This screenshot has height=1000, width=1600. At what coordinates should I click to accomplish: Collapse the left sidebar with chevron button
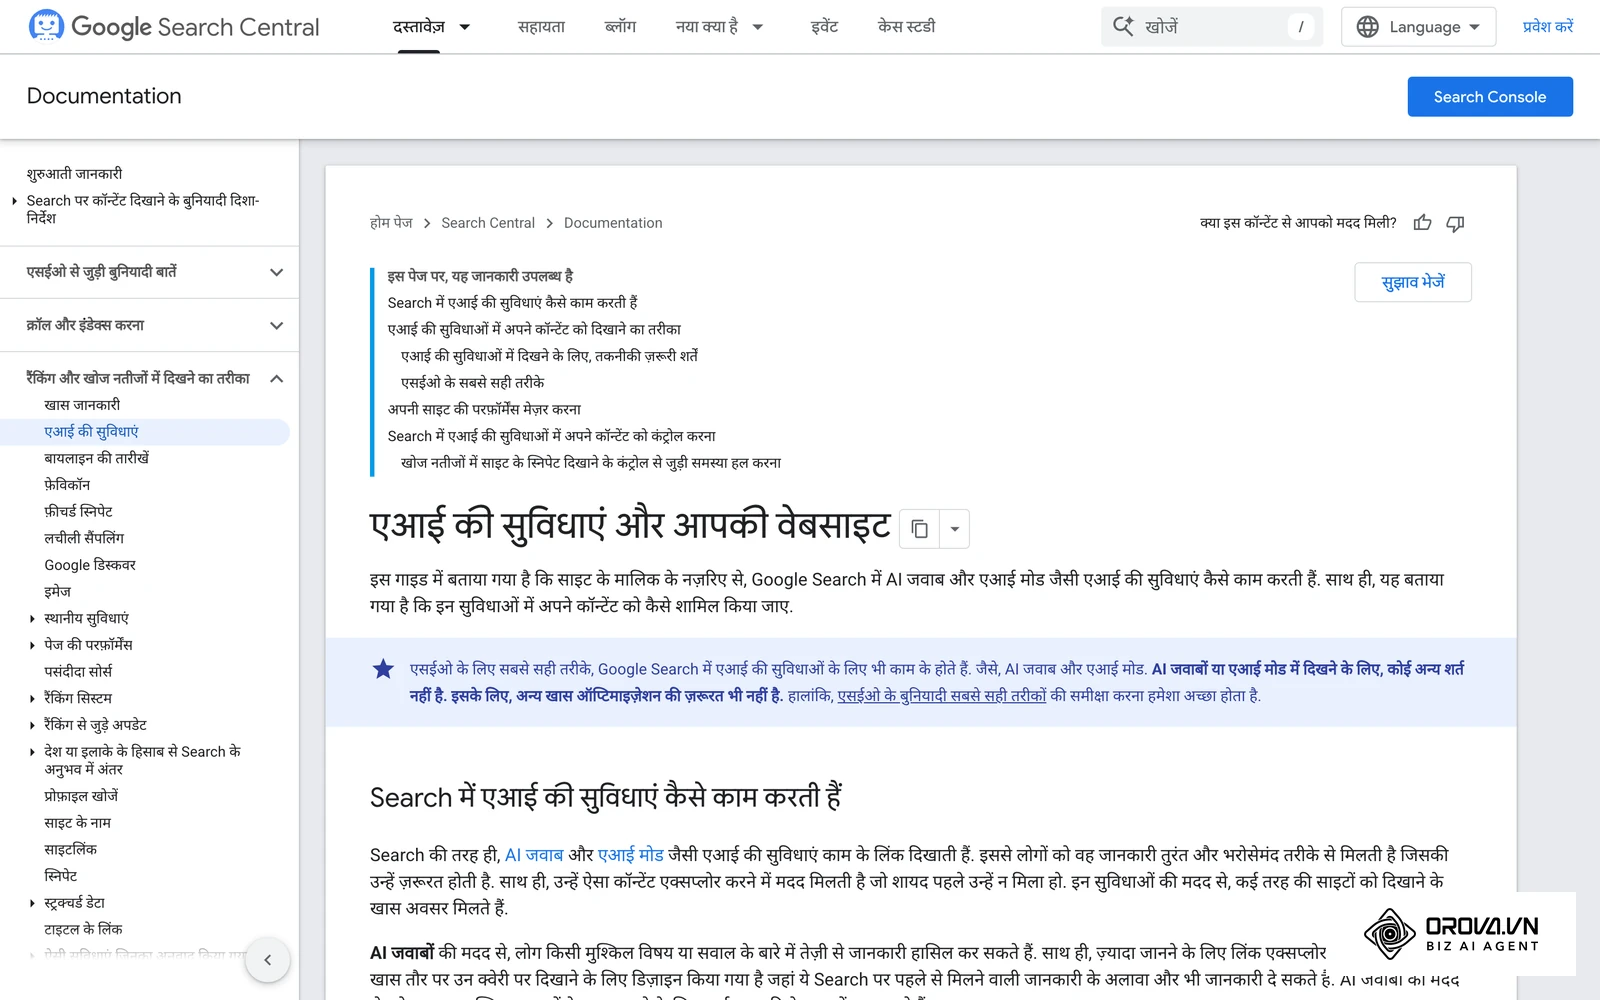pos(267,960)
